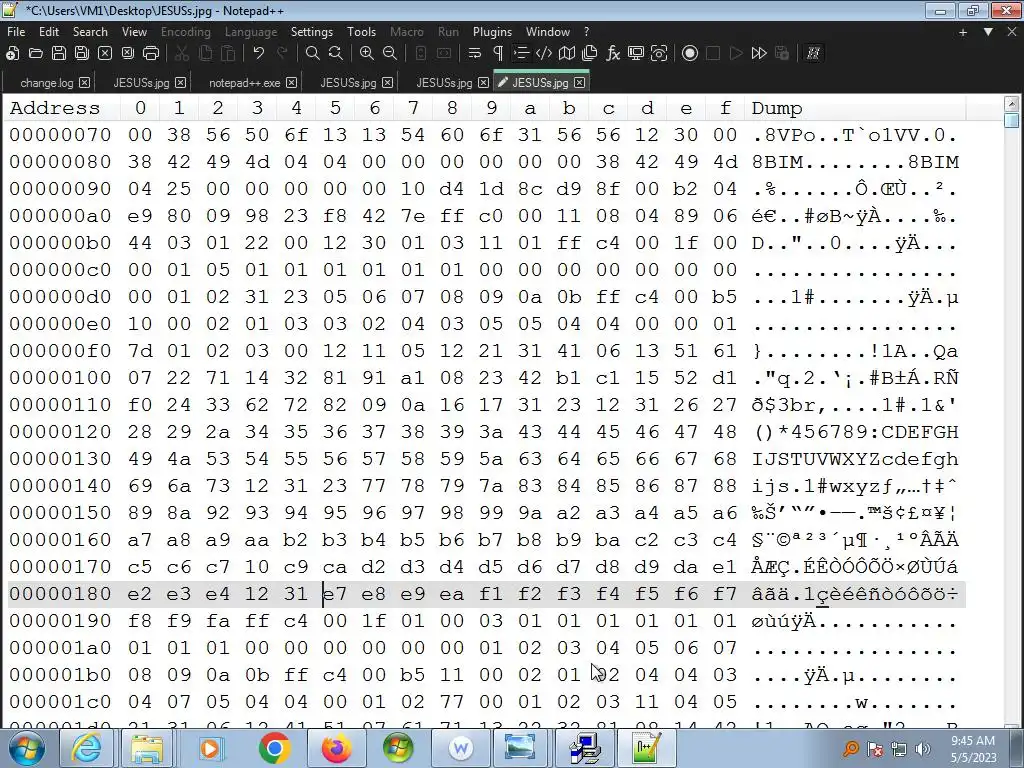1024x768 pixels.
Task: Click the Cut scissors icon
Action: [x=182, y=54]
